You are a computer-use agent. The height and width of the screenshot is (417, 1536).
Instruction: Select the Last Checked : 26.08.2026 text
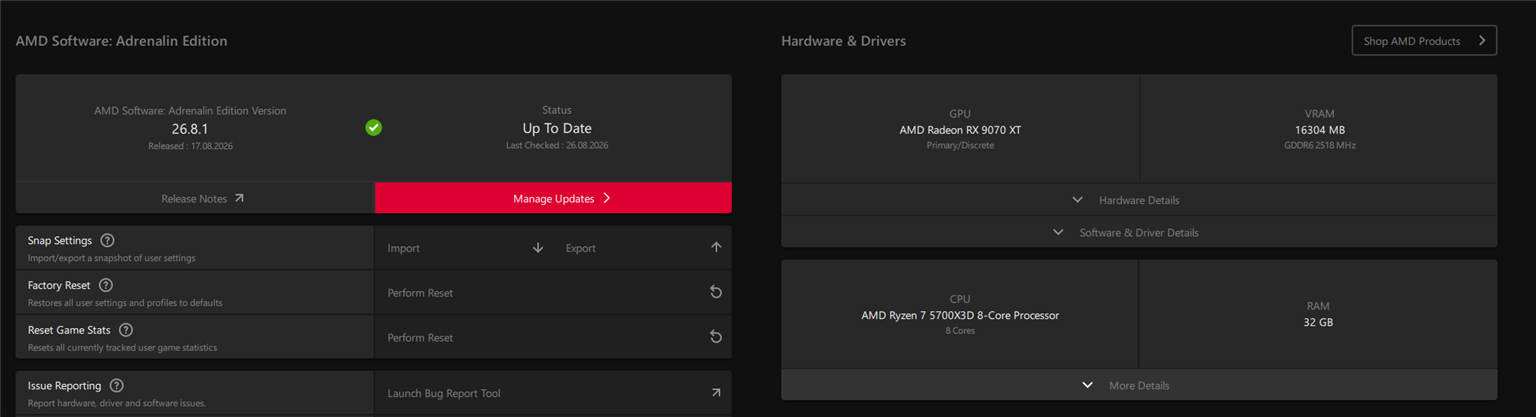(x=557, y=145)
